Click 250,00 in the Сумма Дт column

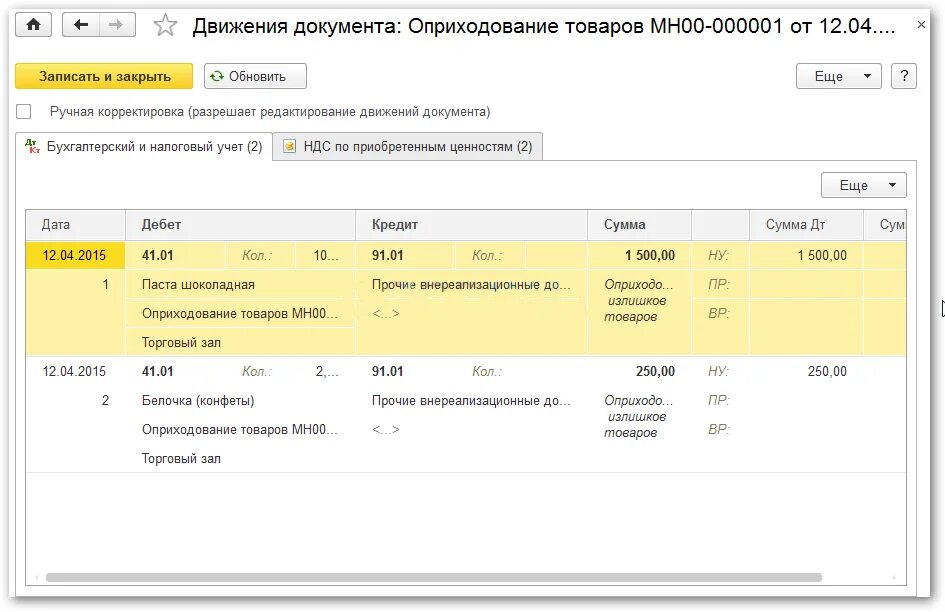coord(806,371)
